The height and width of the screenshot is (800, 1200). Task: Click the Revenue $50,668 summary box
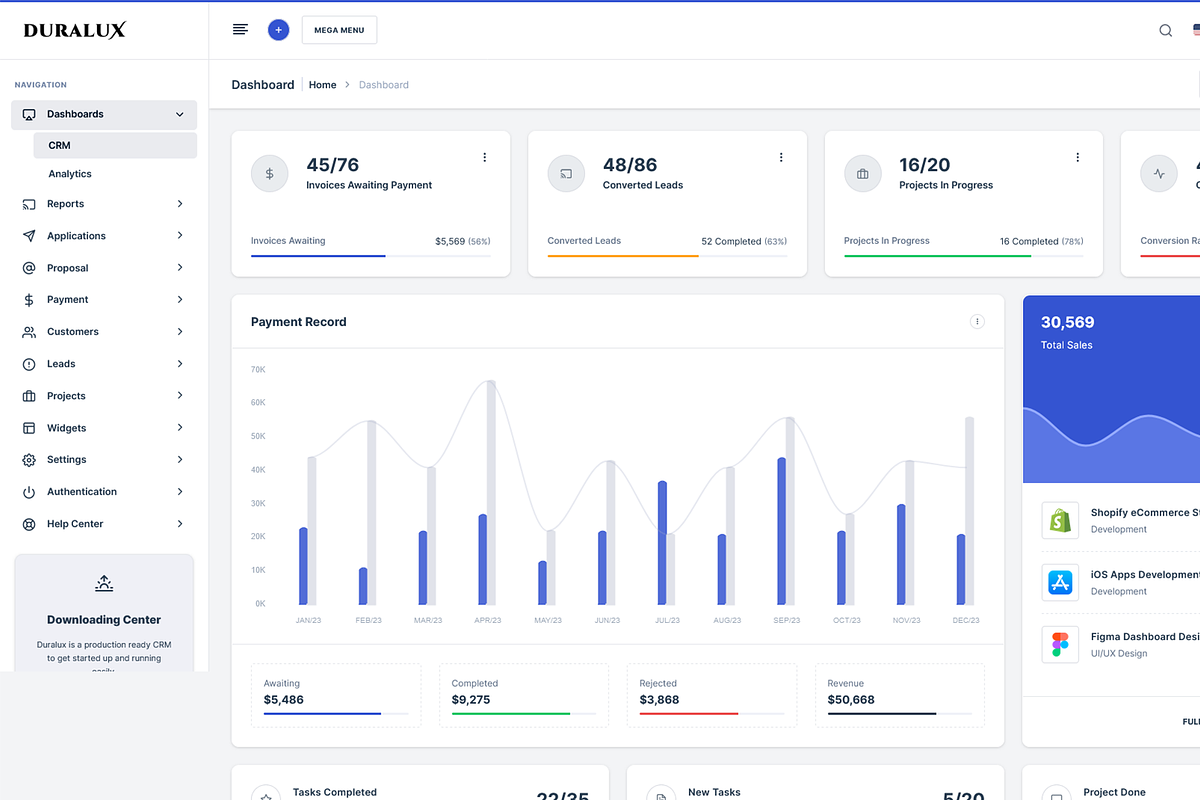click(x=900, y=695)
